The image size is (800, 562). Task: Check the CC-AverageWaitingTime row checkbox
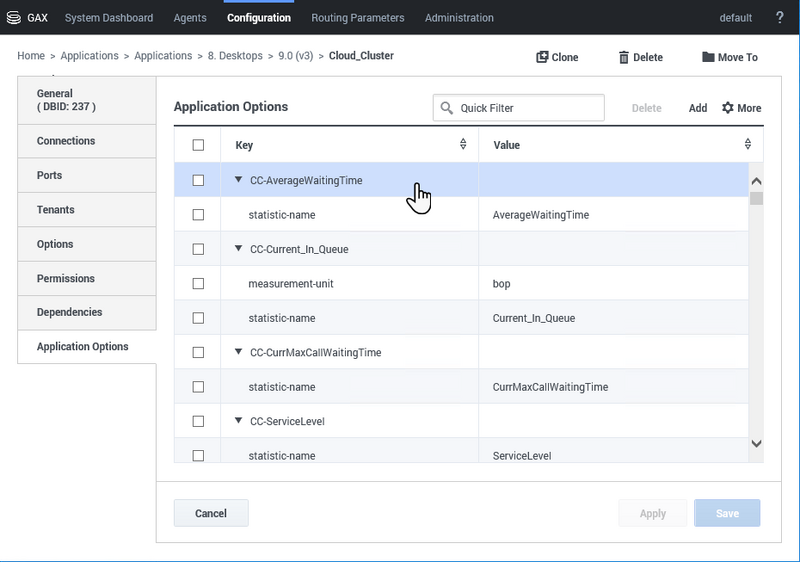(x=198, y=181)
